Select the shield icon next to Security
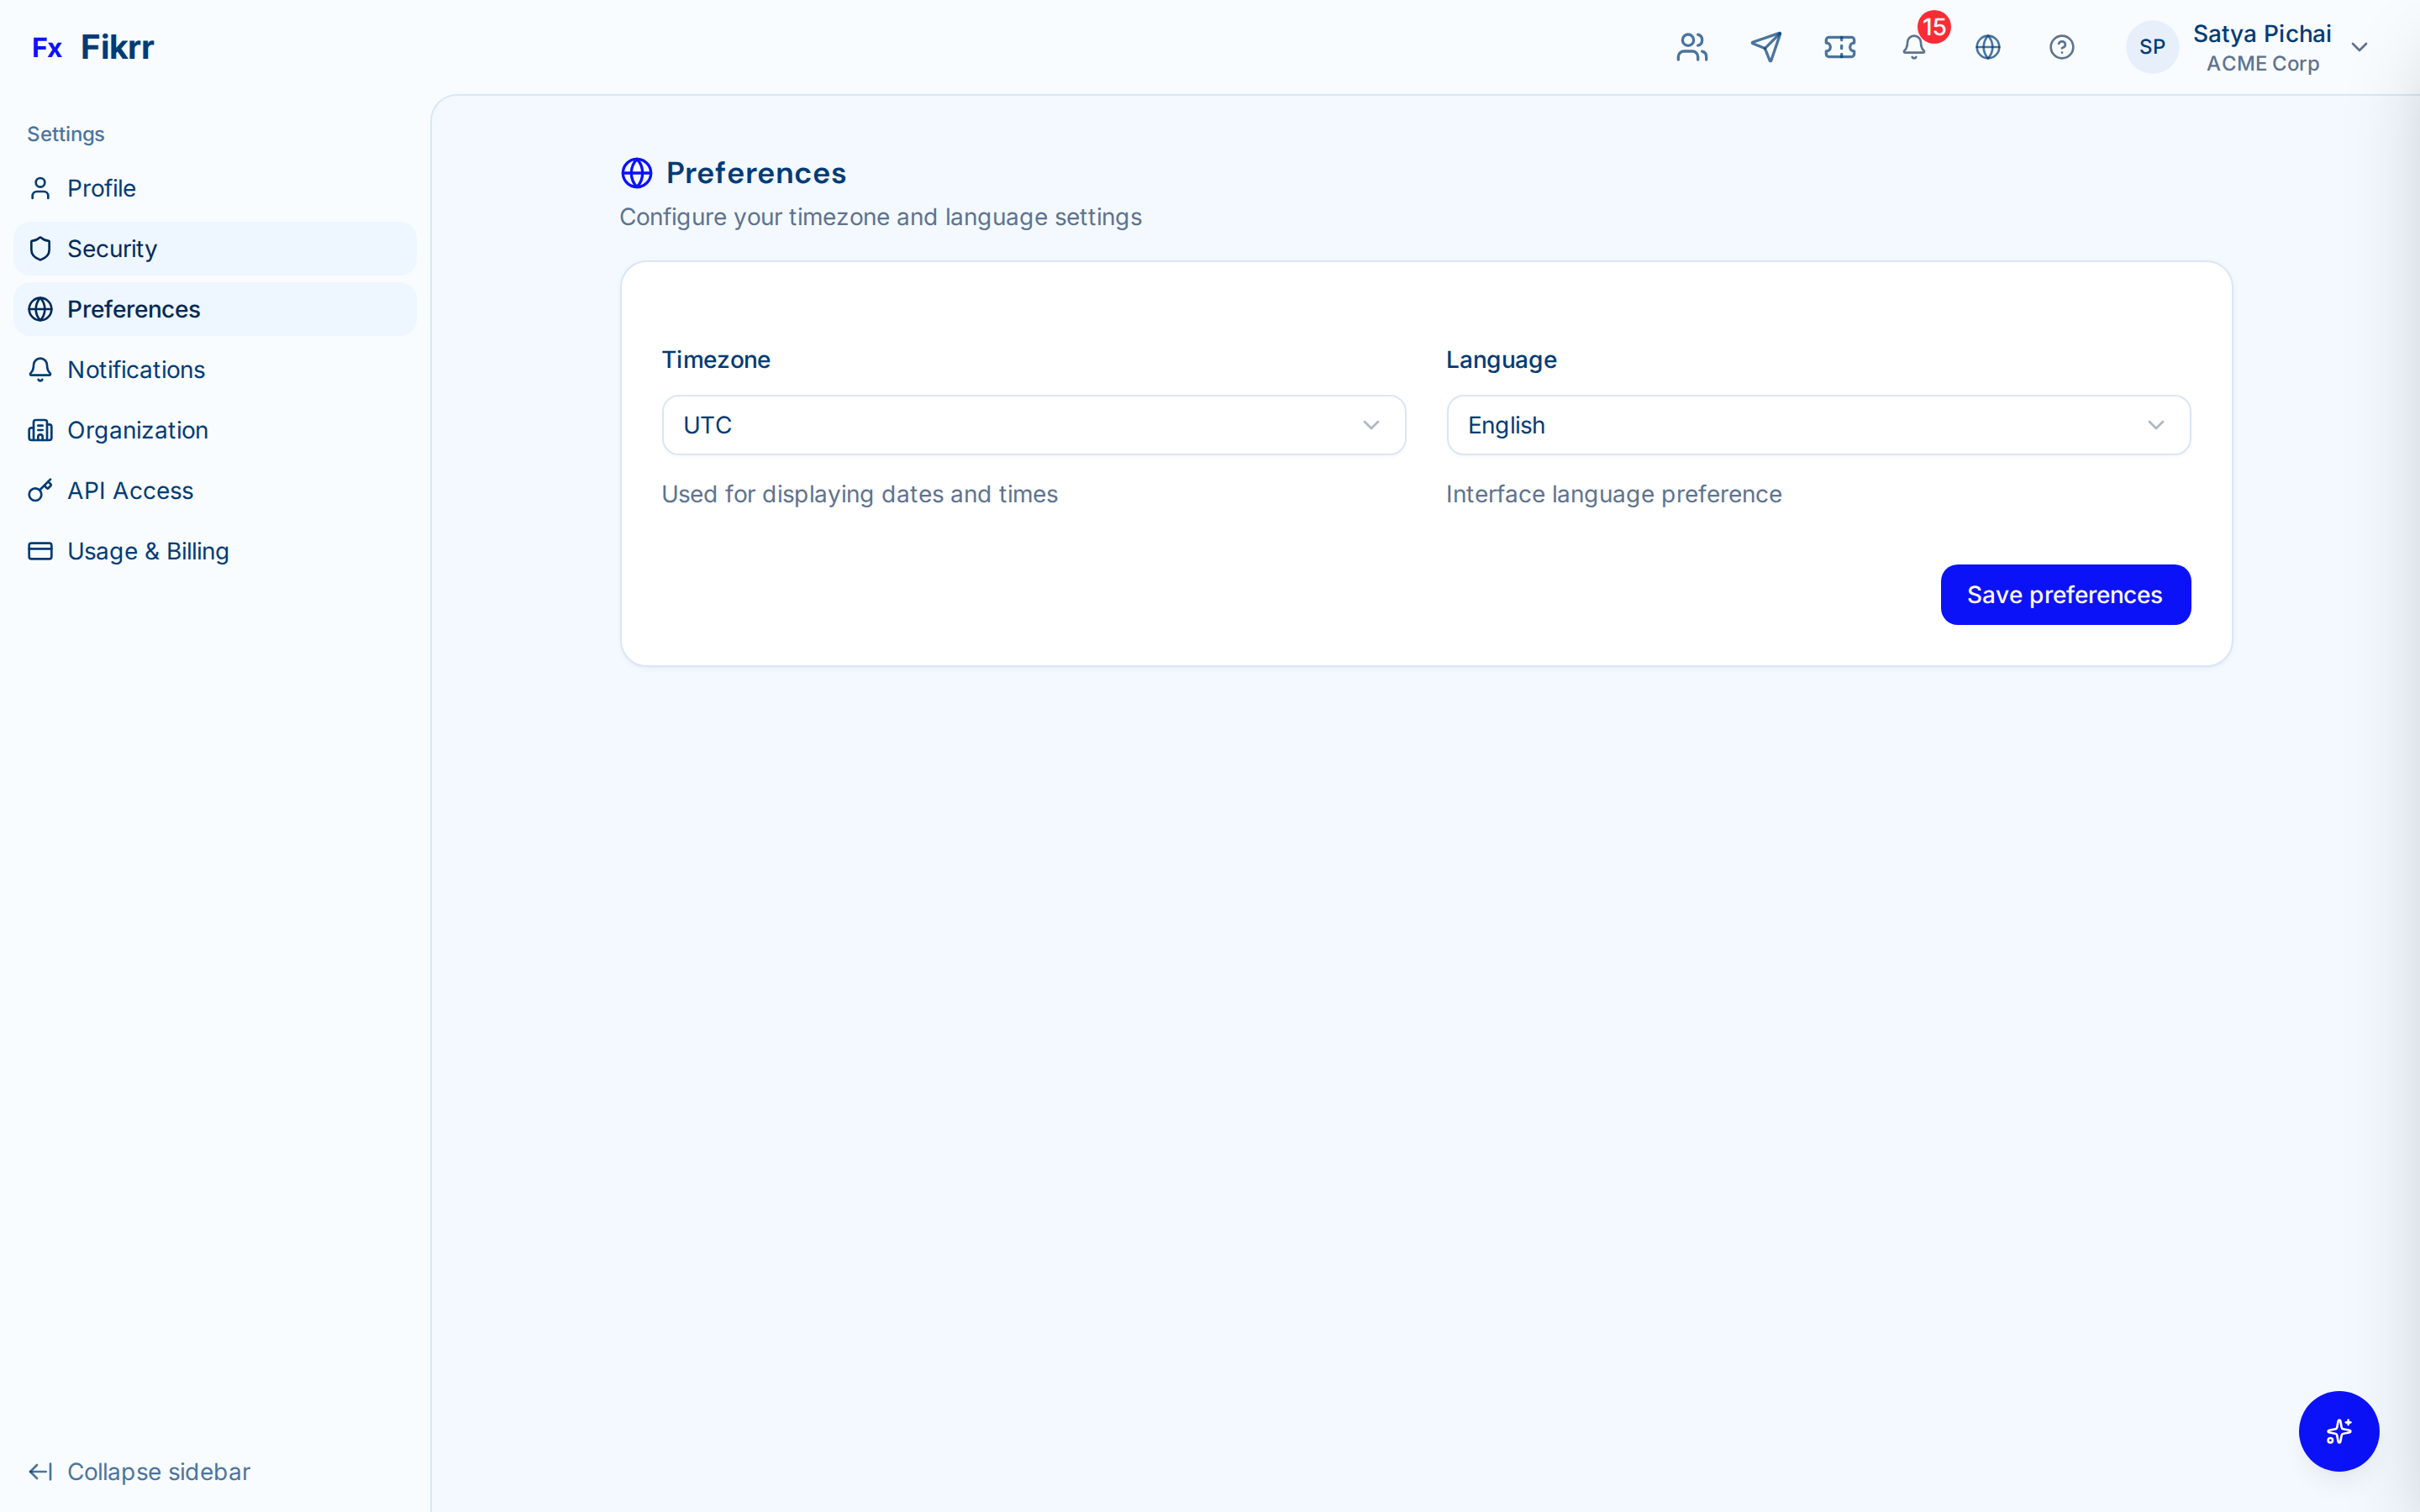 point(40,248)
